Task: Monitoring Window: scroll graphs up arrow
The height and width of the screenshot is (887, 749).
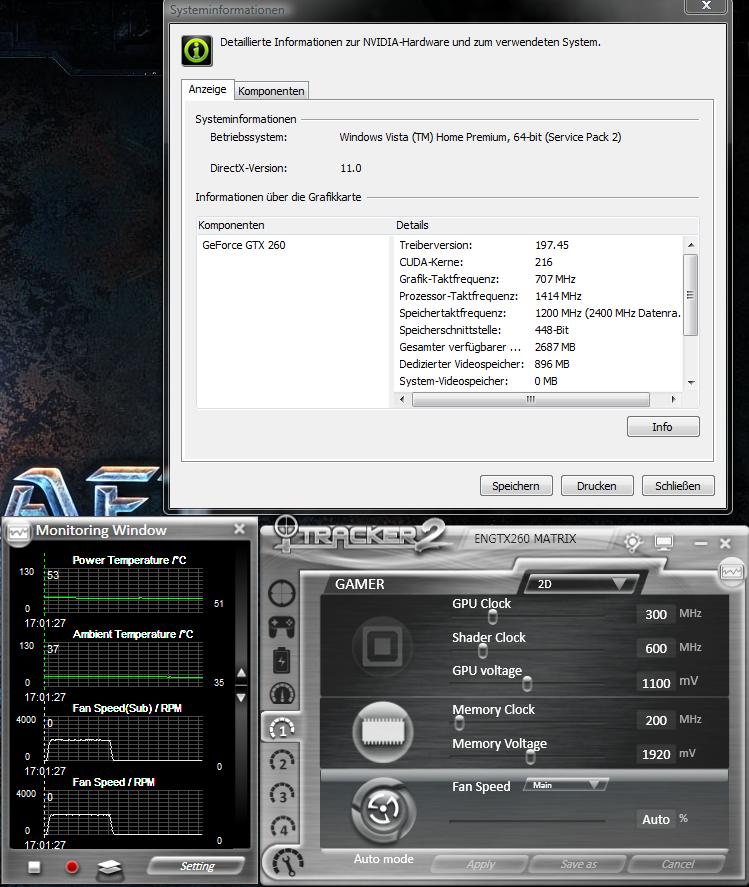Action: click(x=241, y=673)
